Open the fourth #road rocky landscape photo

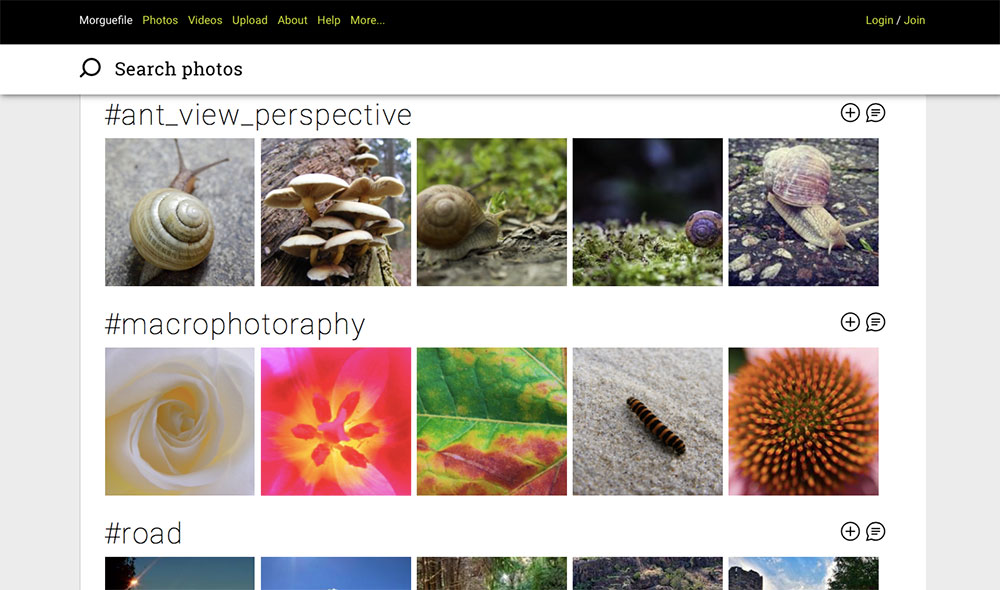pyautogui.click(x=647, y=573)
